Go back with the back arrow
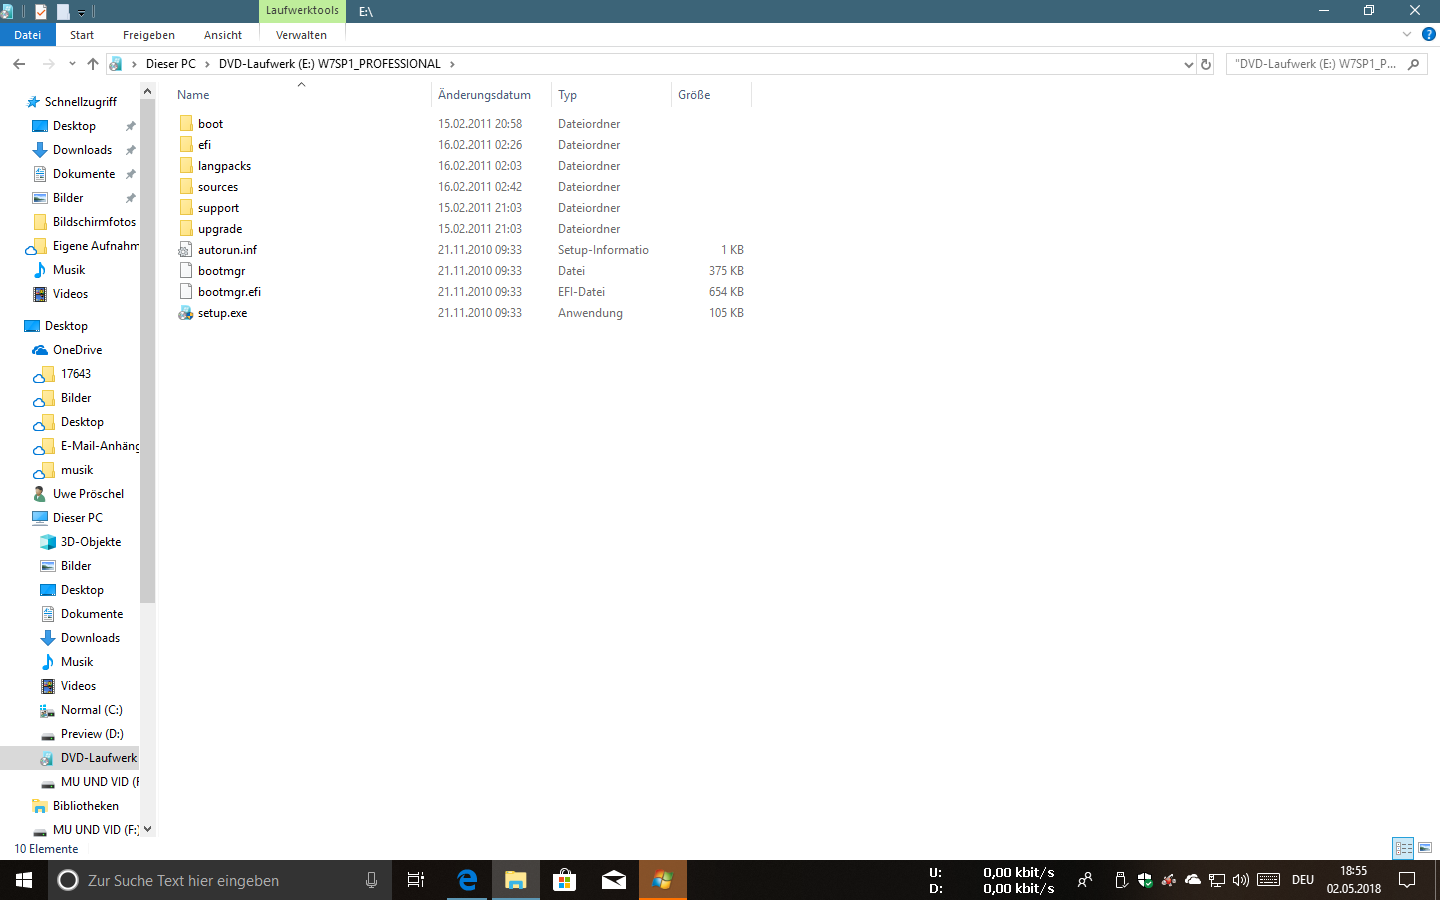The height and width of the screenshot is (900, 1440). [x=19, y=64]
